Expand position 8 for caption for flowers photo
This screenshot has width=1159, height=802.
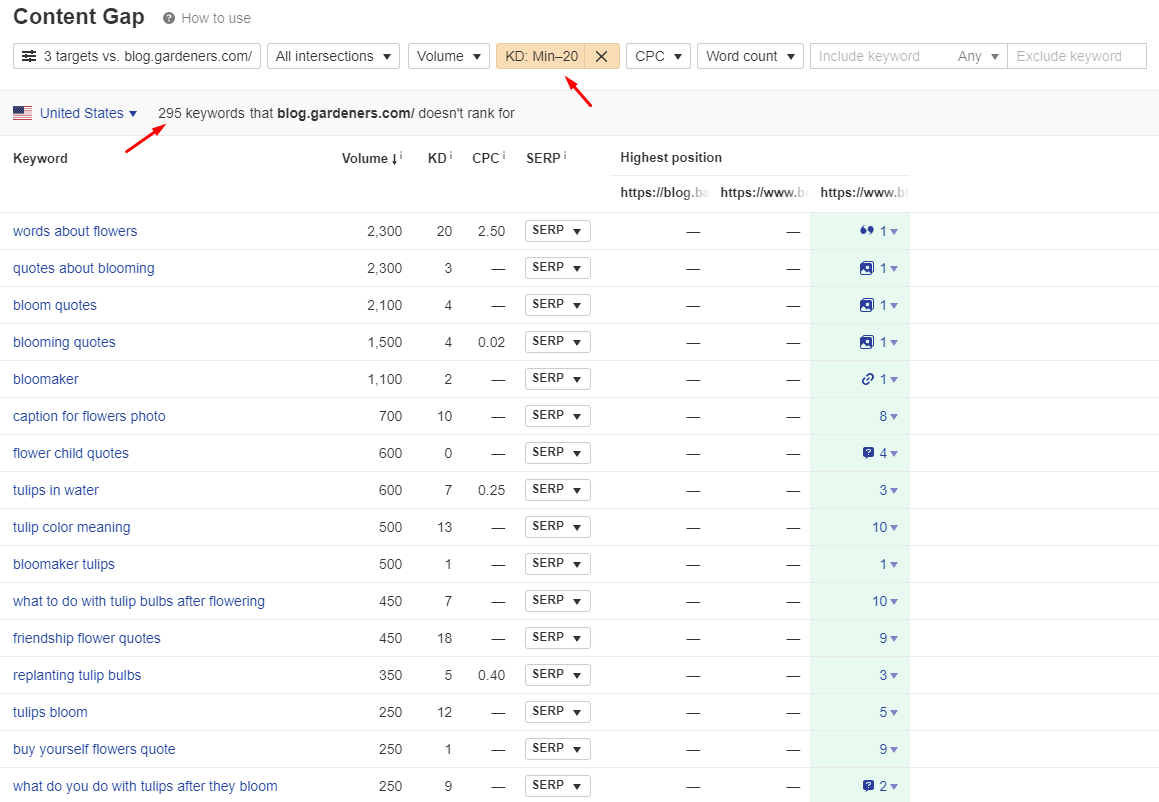(x=888, y=416)
